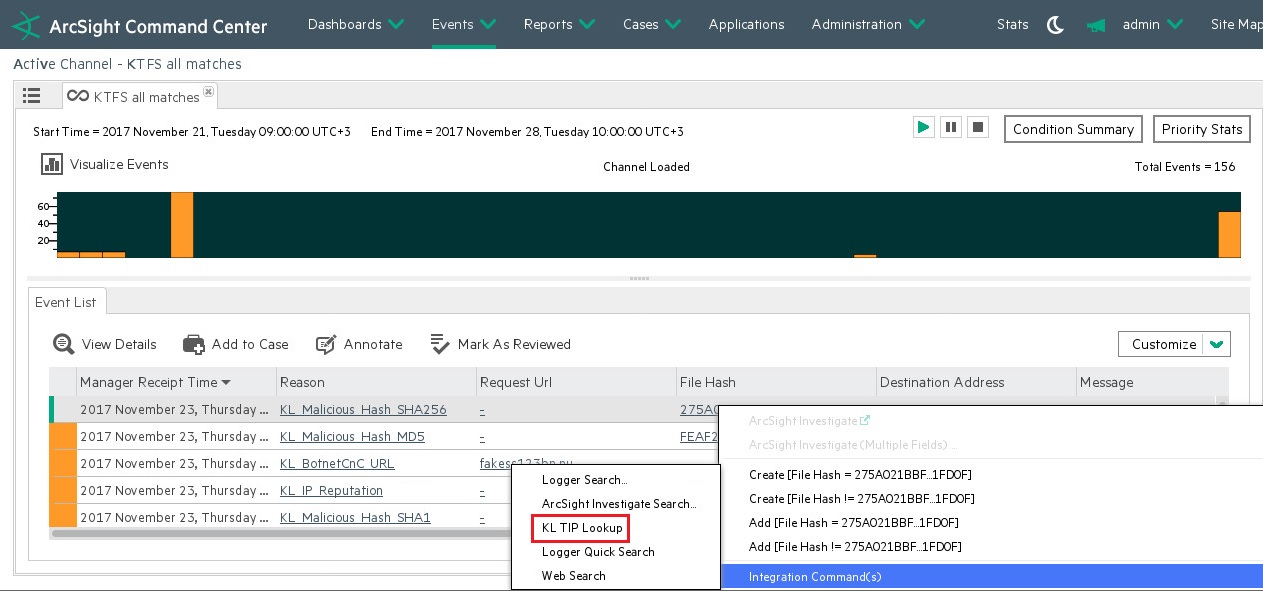Click the Add to Case icon

[194, 344]
